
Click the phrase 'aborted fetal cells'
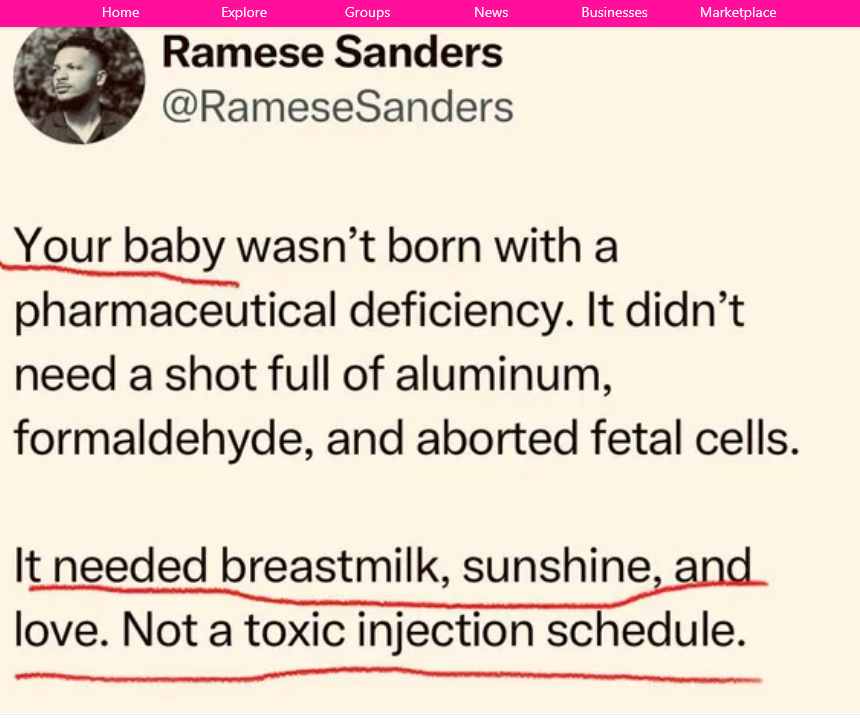pos(607,439)
